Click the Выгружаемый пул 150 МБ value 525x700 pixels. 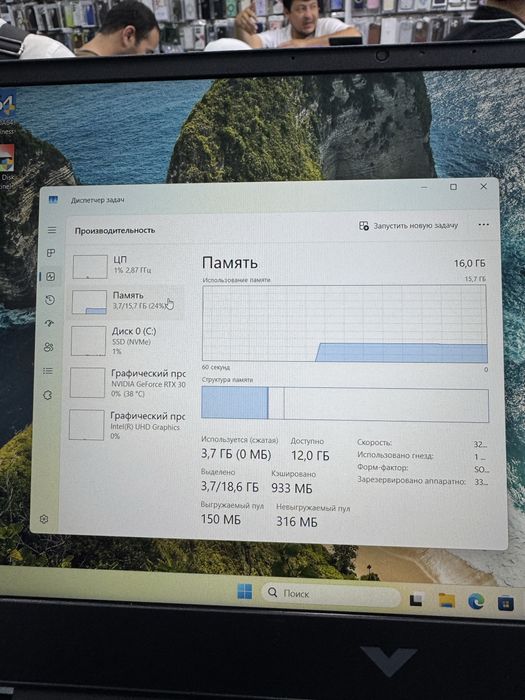[x=221, y=520]
